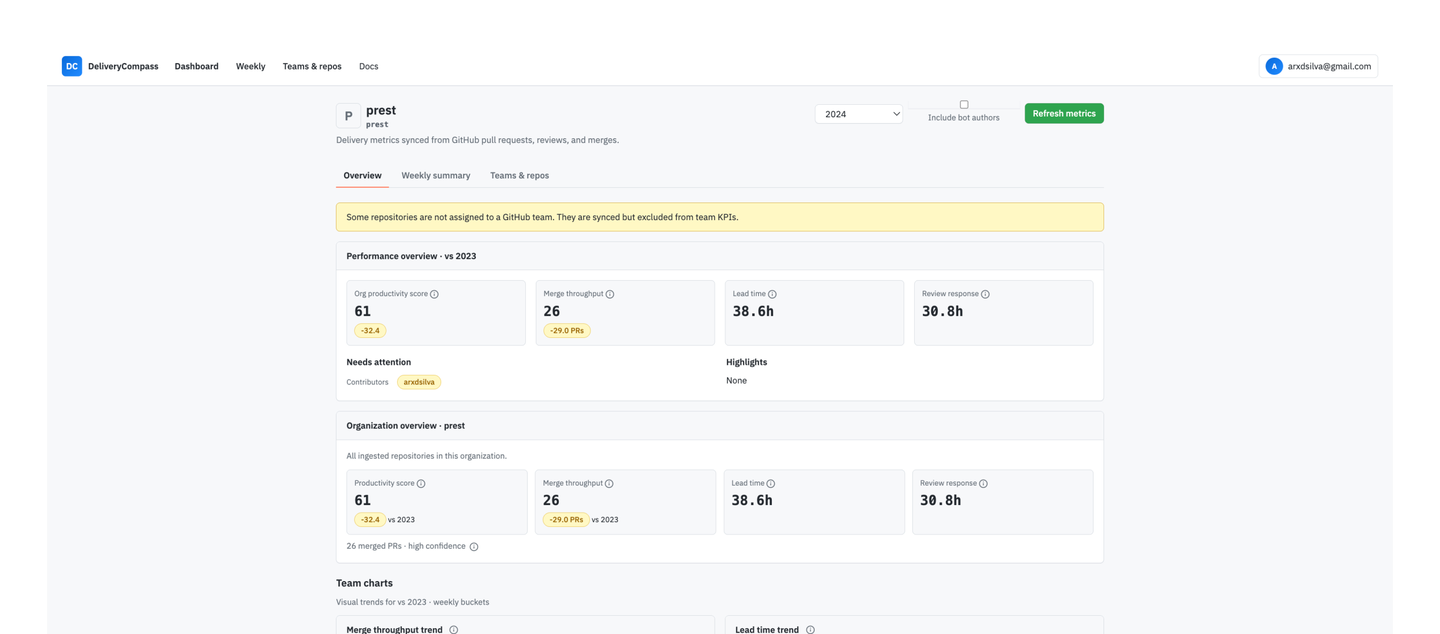Click the user avatar icon beside email
The image size is (1440, 634).
pos(1273,66)
